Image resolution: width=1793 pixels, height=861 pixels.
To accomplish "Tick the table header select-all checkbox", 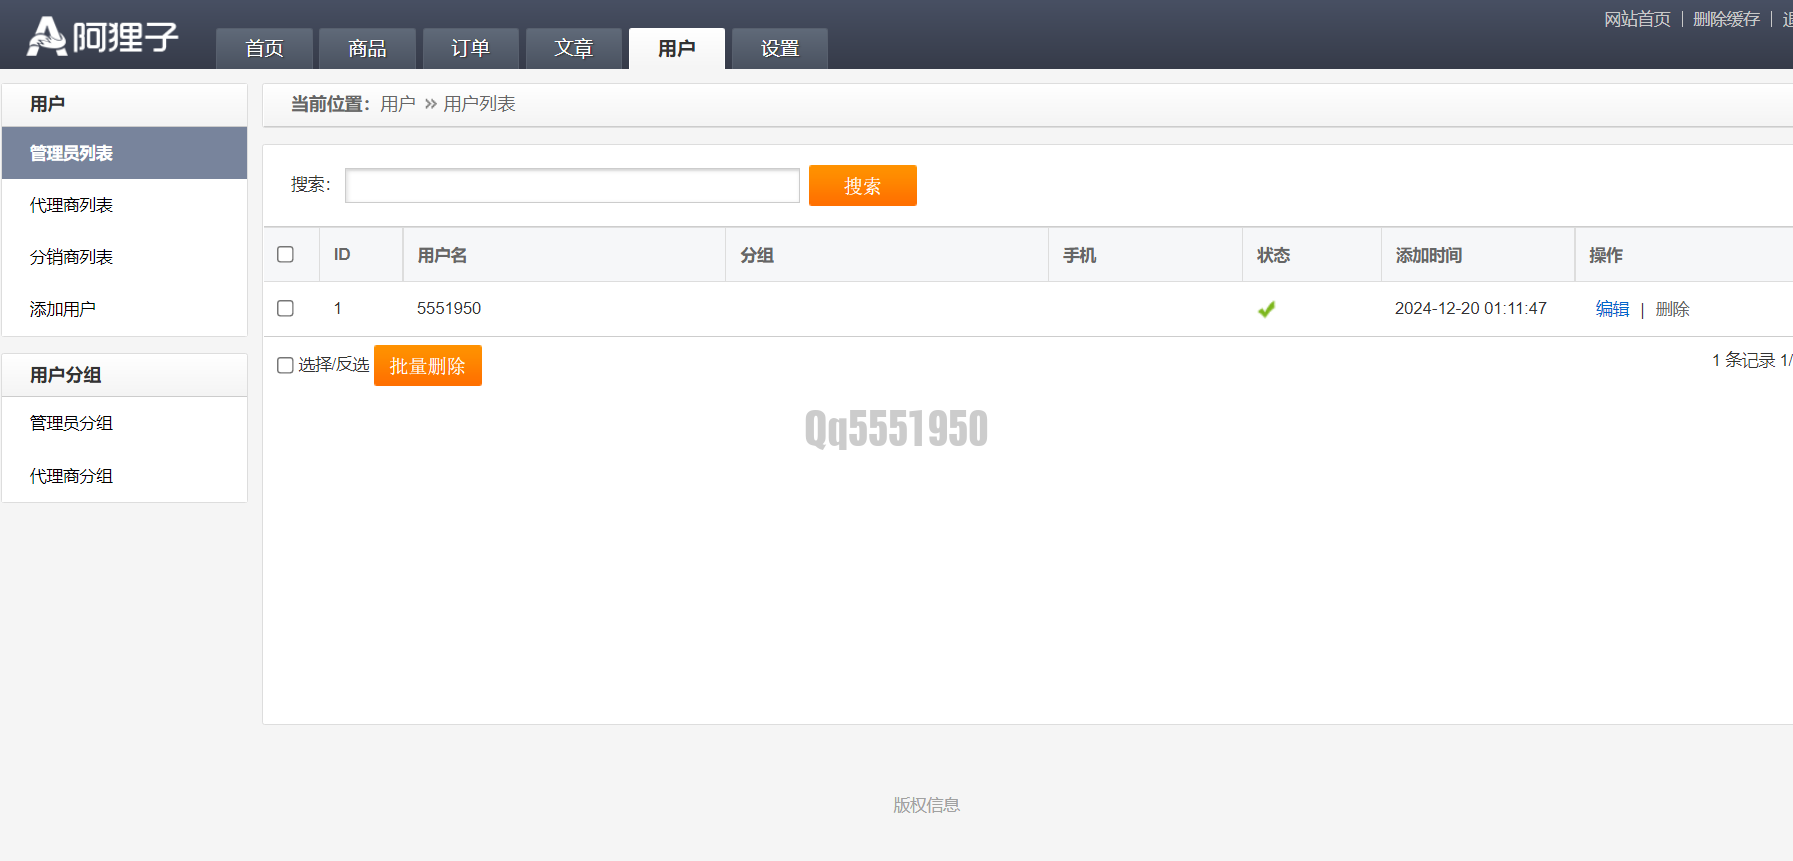I will pos(285,254).
